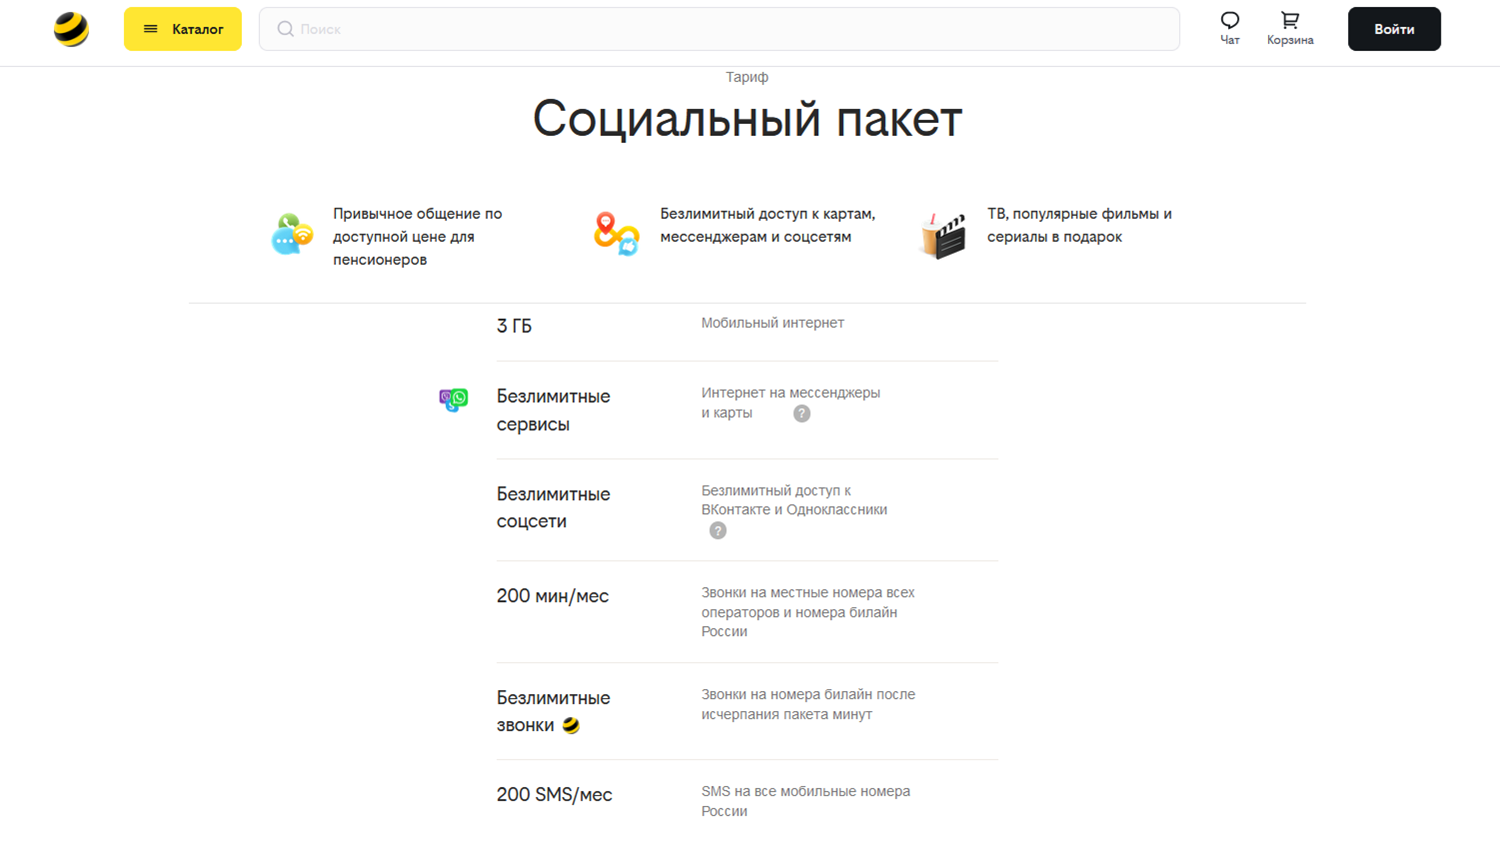Click the messenger icons beside Безлимитные сервисы
Image resolution: width=1500 pixels, height=841 pixels.
click(x=453, y=400)
